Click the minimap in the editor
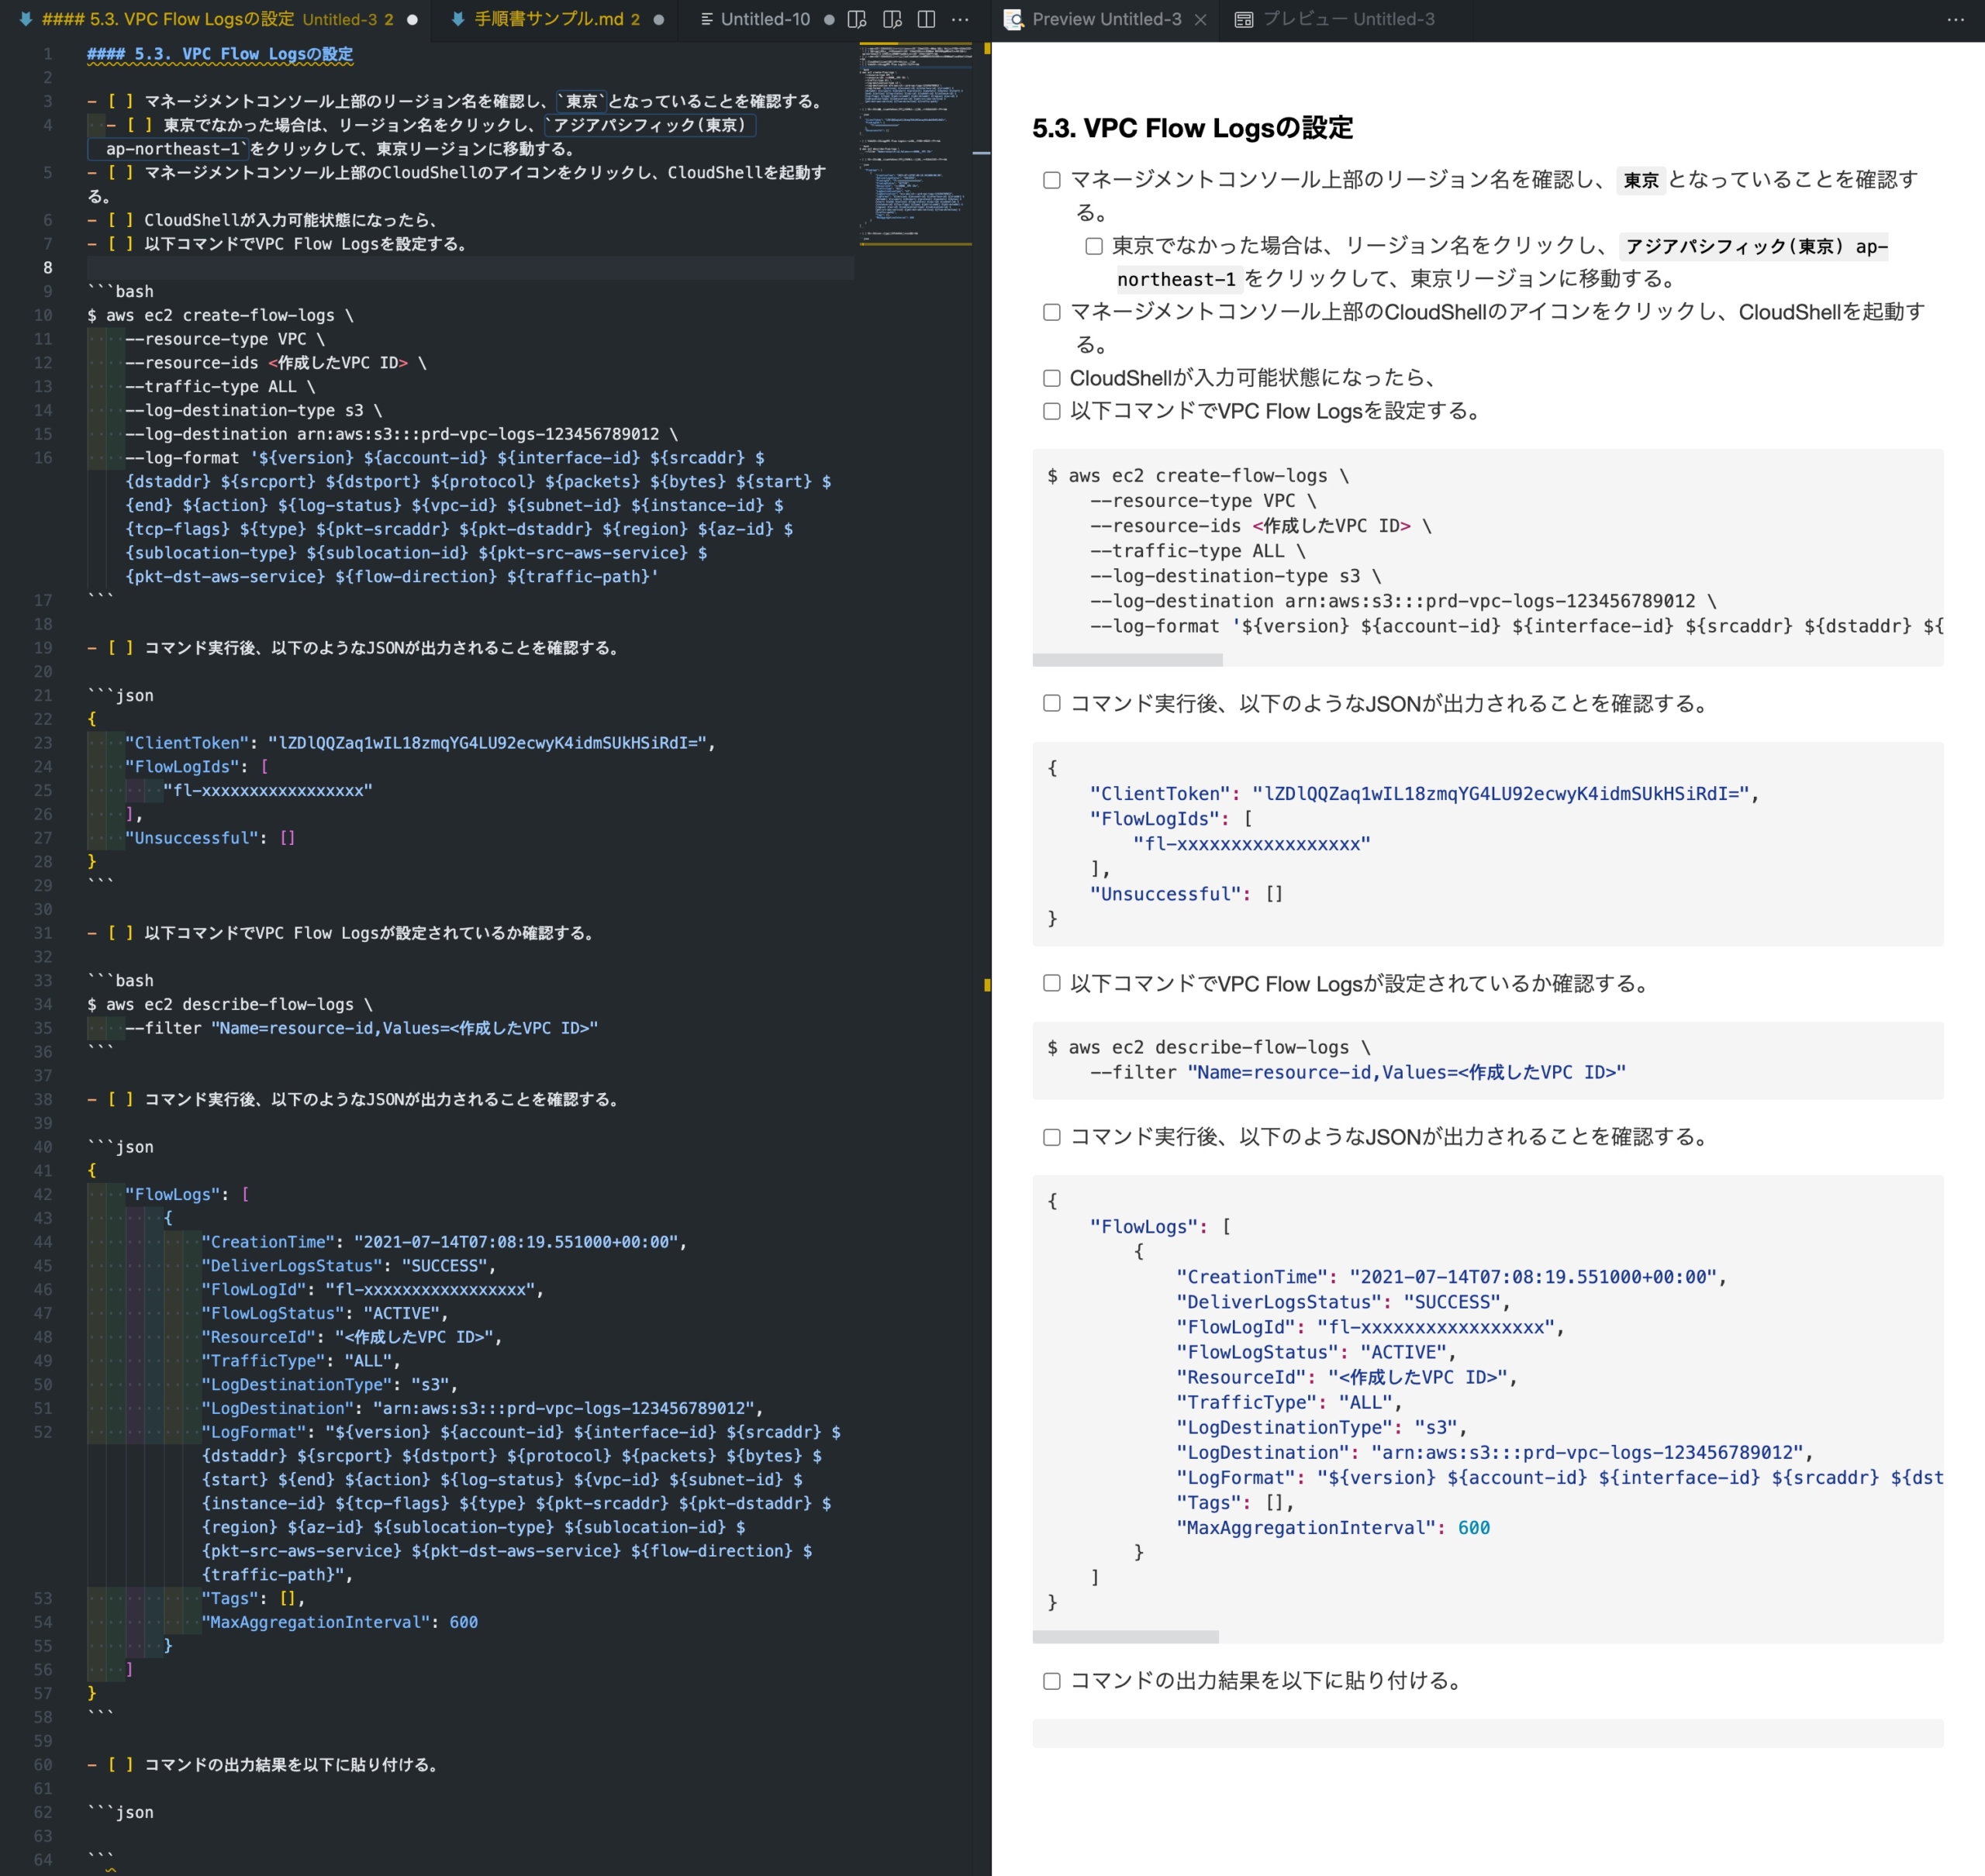1985x1876 pixels. [915, 144]
